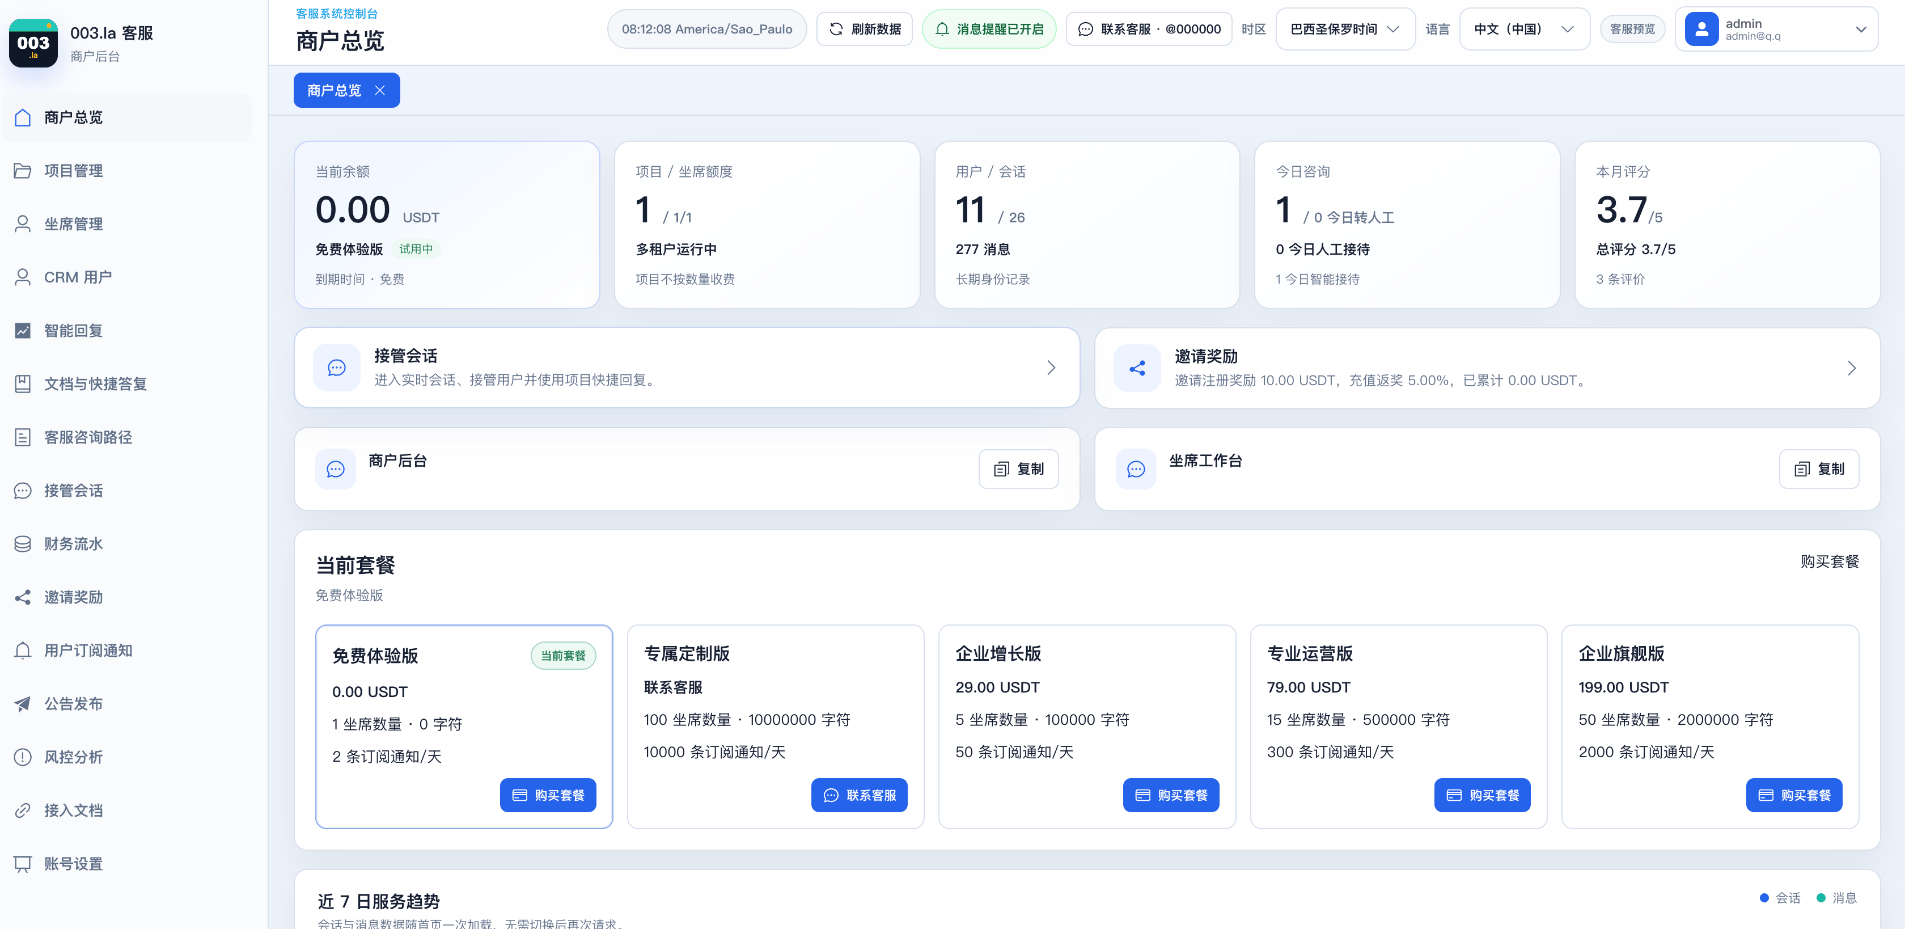The image size is (1905, 929).
Task: Toggle 消息提醒已开启 notification button
Action: point(989,29)
